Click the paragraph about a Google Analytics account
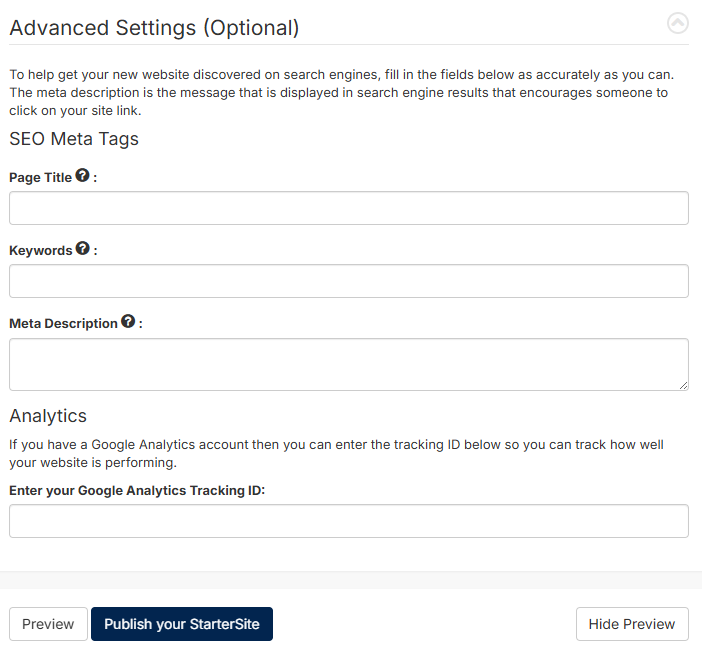This screenshot has height=645, width=702. pyautogui.click(x=336, y=453)
